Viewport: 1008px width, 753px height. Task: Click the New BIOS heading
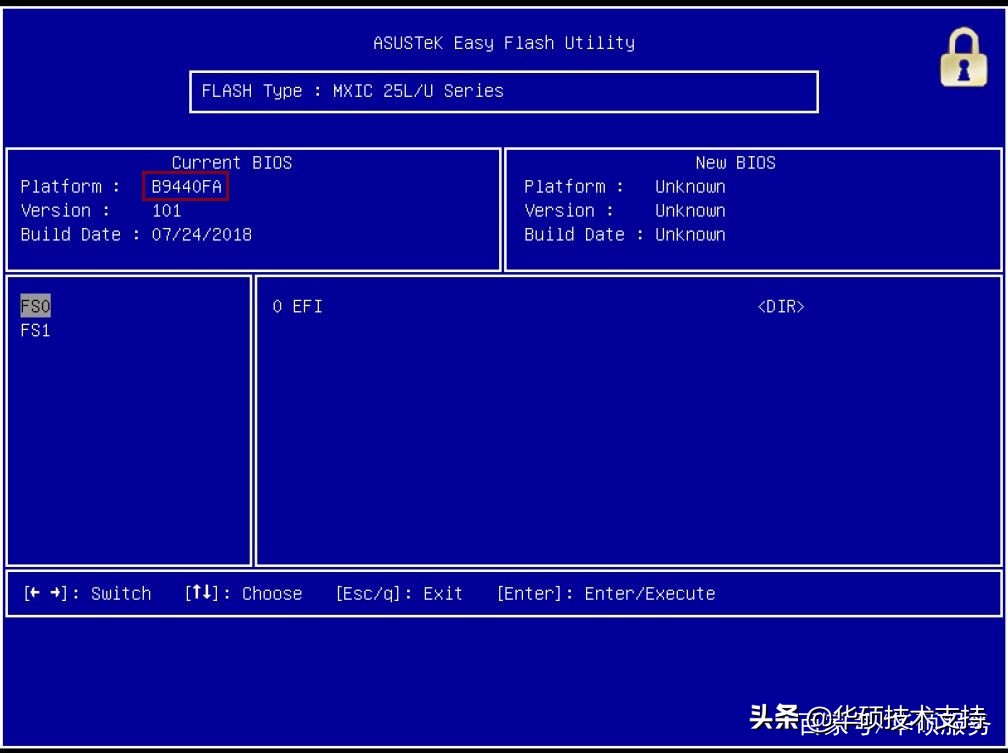tap(735, 163)
